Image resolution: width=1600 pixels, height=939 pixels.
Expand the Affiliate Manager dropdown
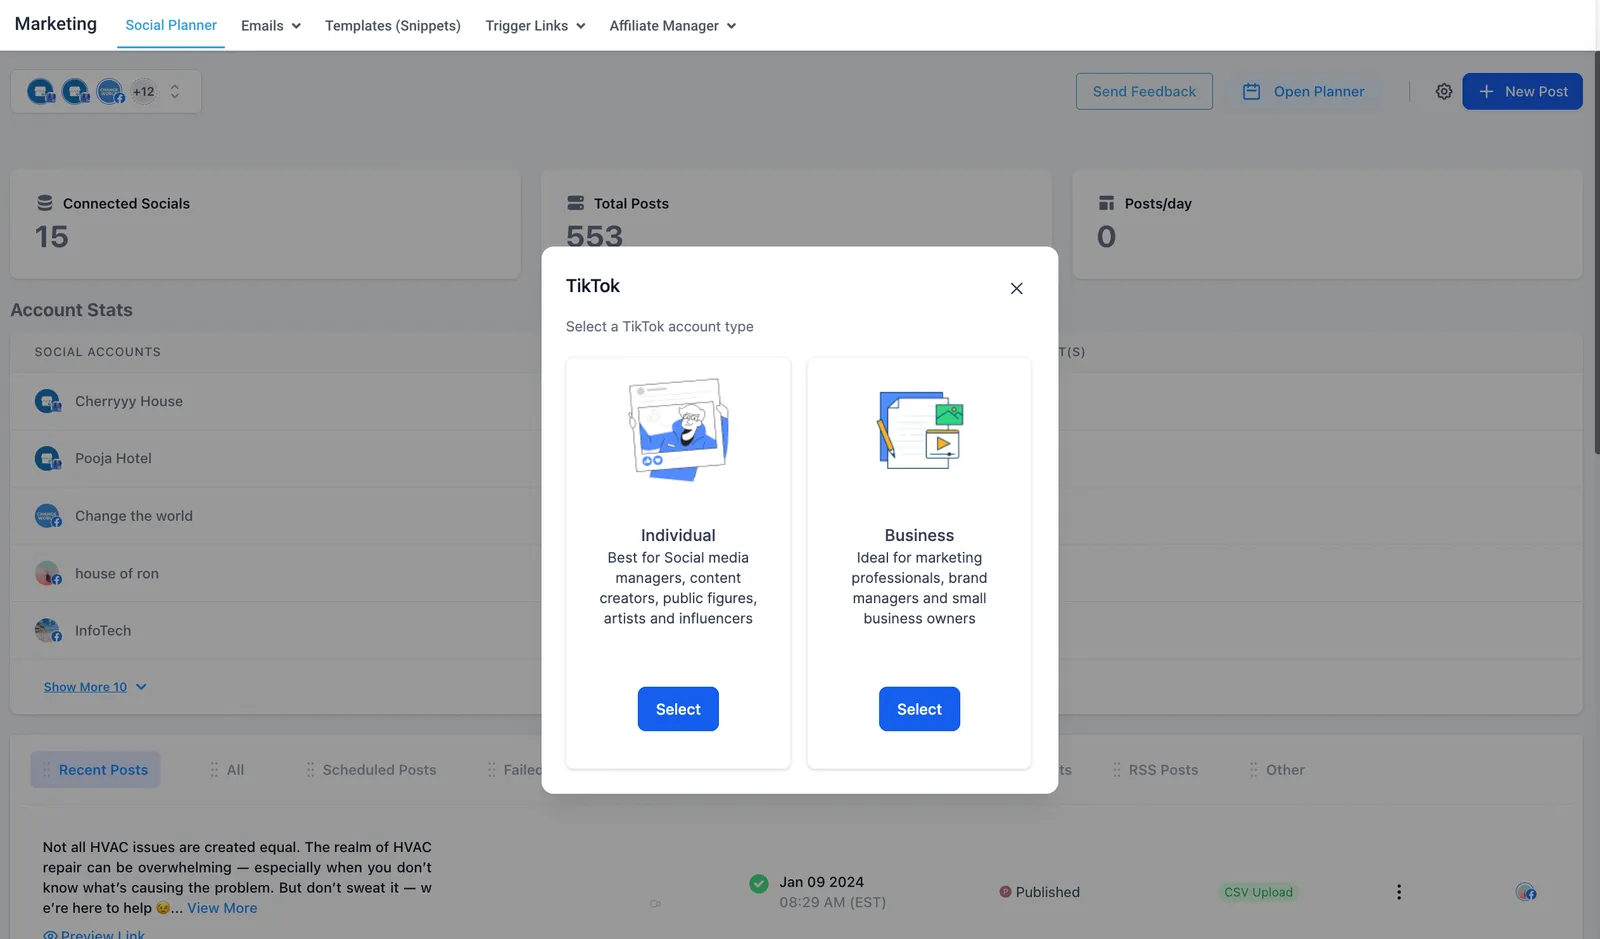[673, 26]
